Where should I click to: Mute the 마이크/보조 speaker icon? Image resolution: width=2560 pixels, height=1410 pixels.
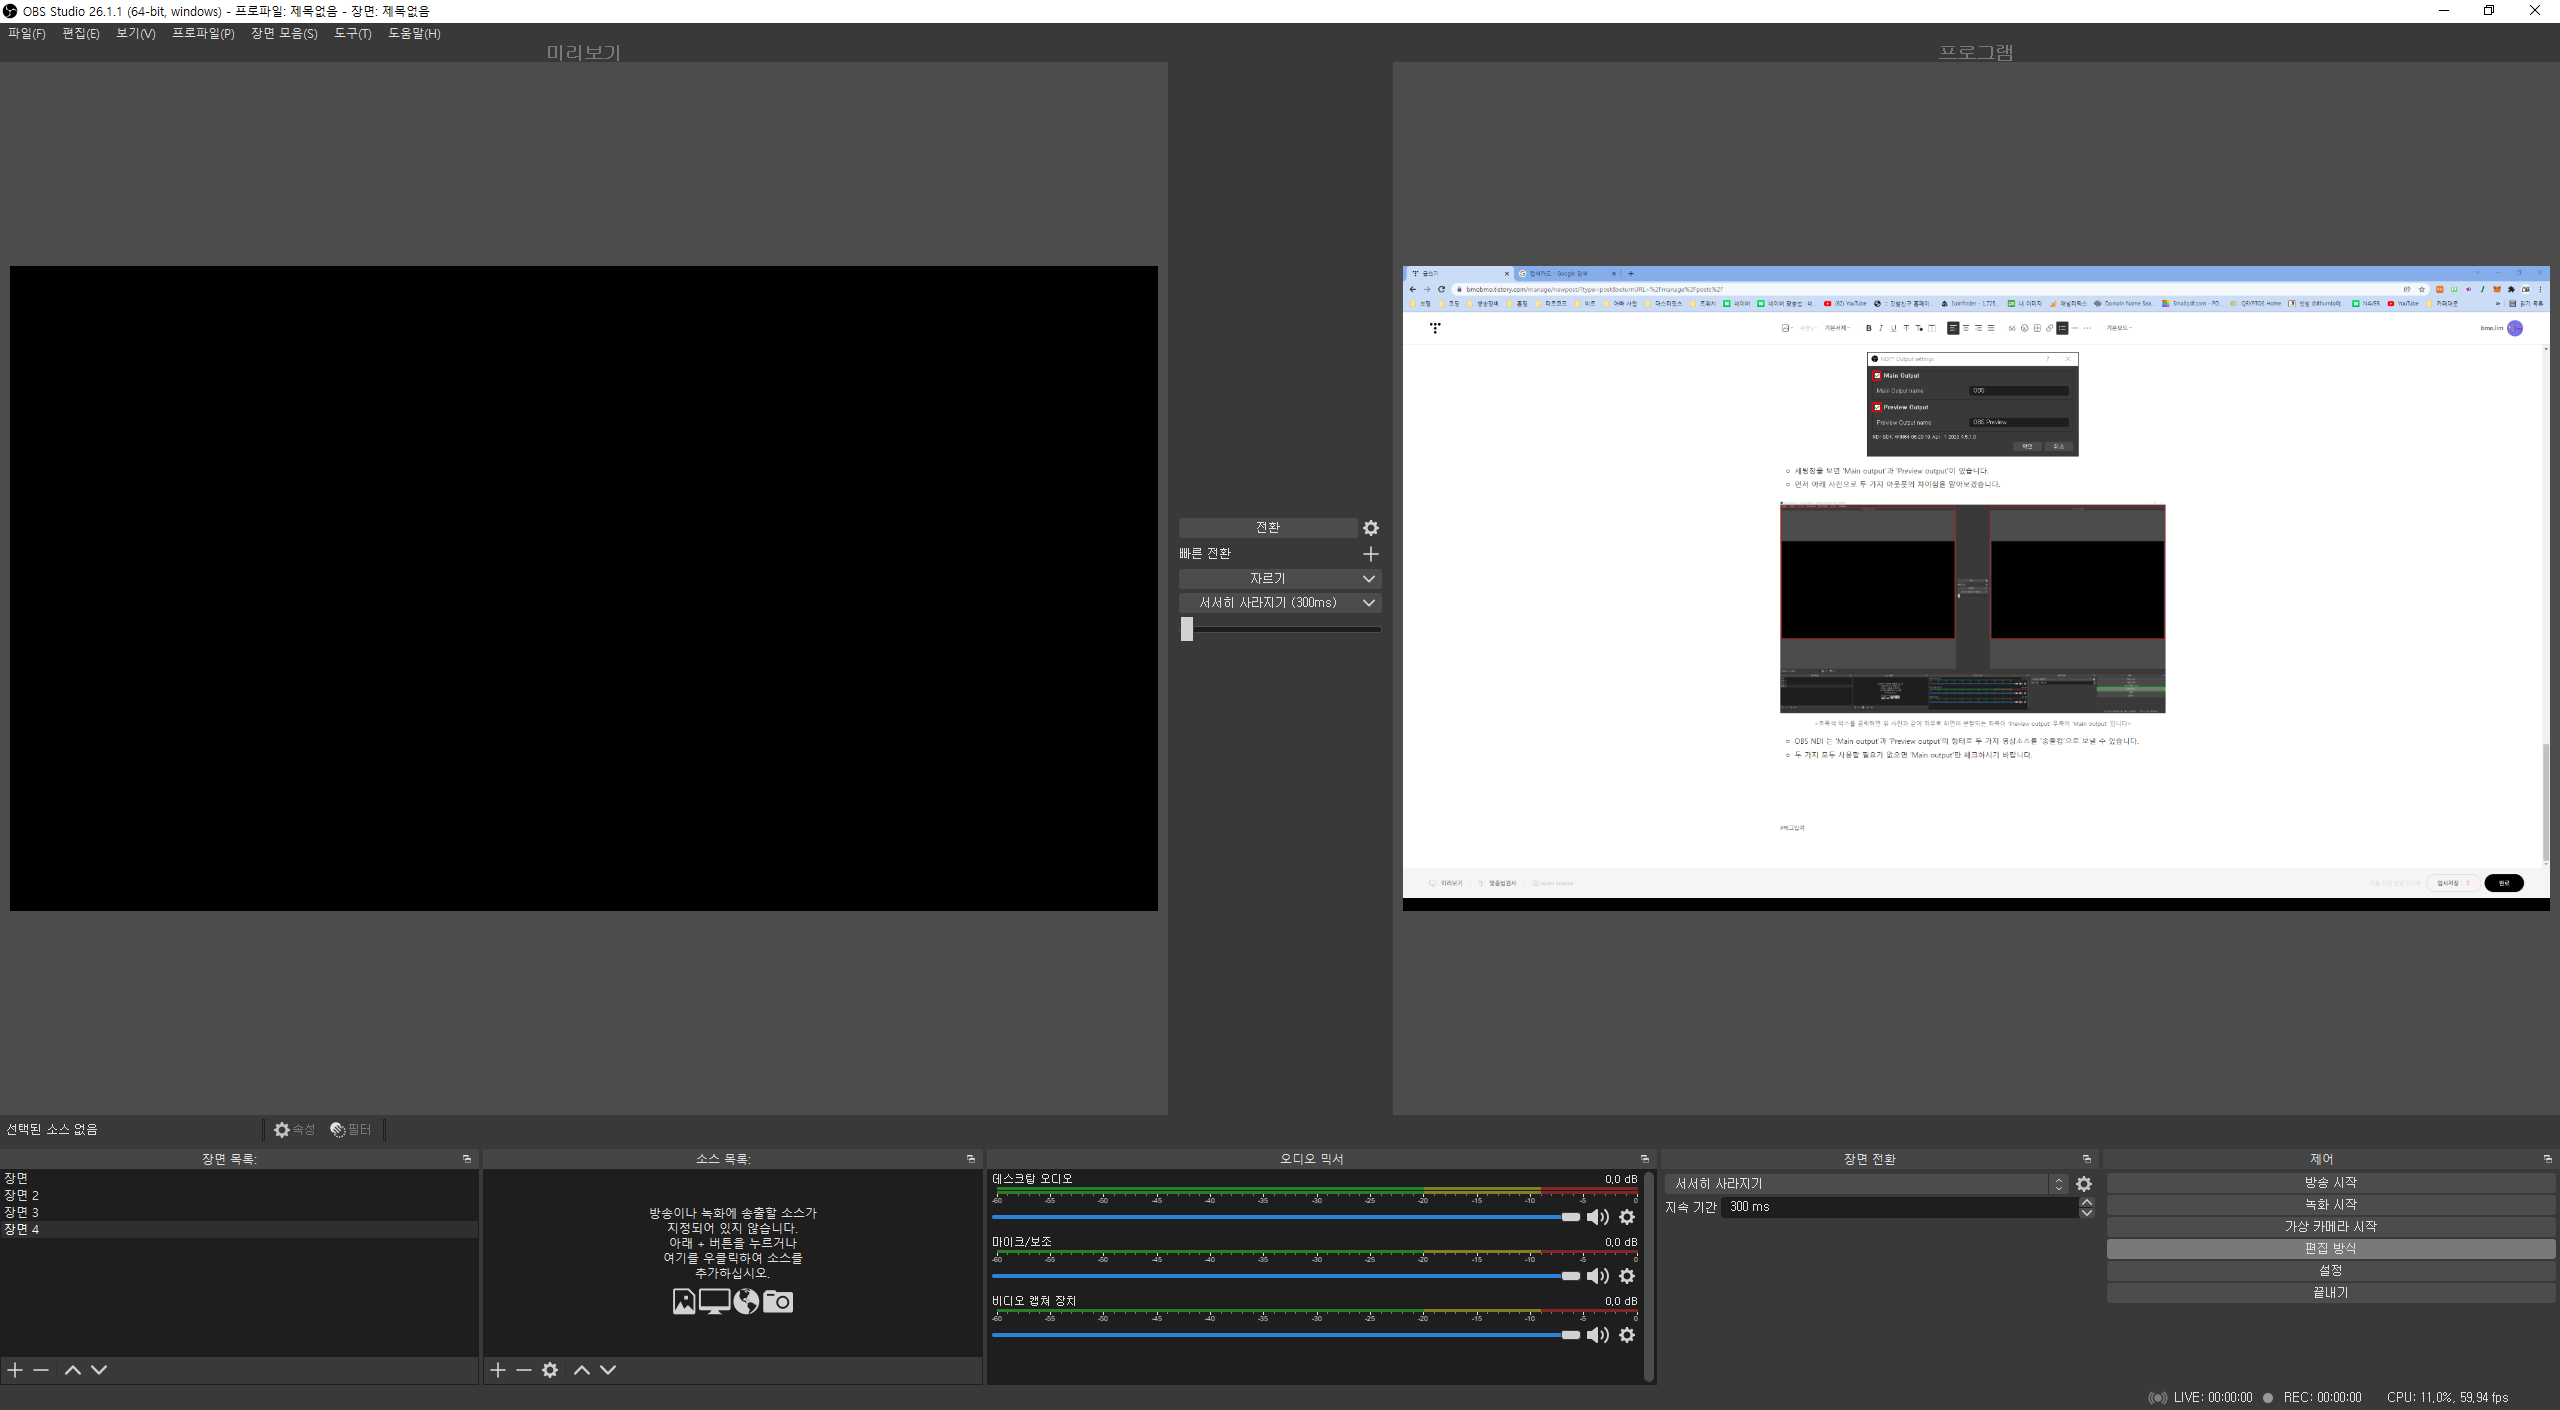coord(1597,1276)
